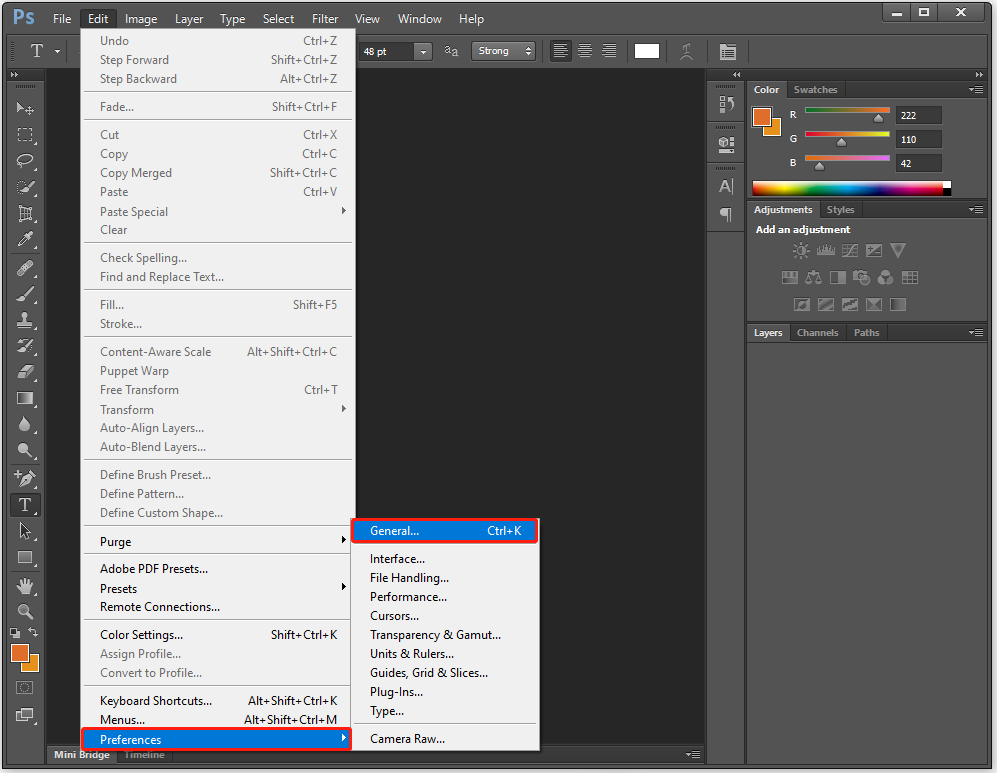Screen dimensions: 997x773
Task: Select the Crop tool
Action: pyautogui.click(x=25, y=213)
